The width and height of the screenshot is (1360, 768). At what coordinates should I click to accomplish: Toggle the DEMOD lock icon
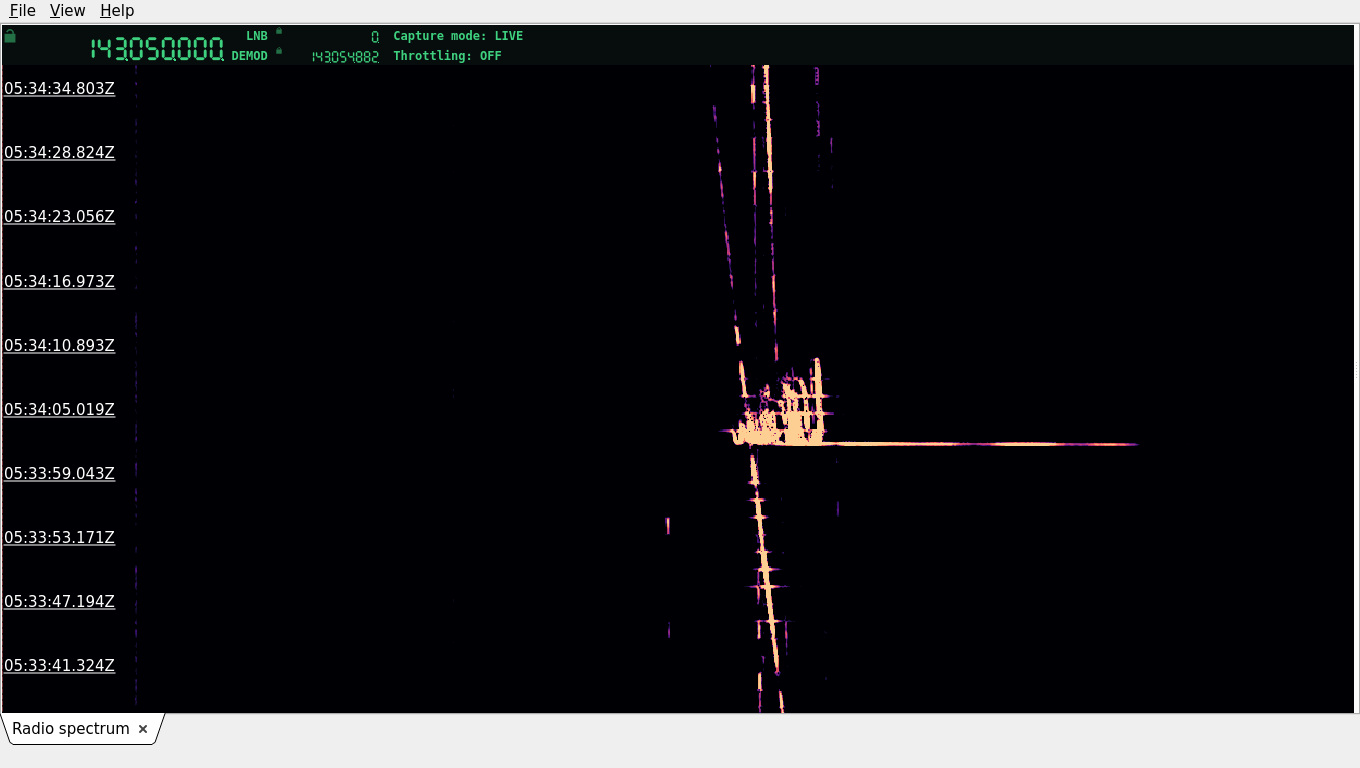(279, 50)
